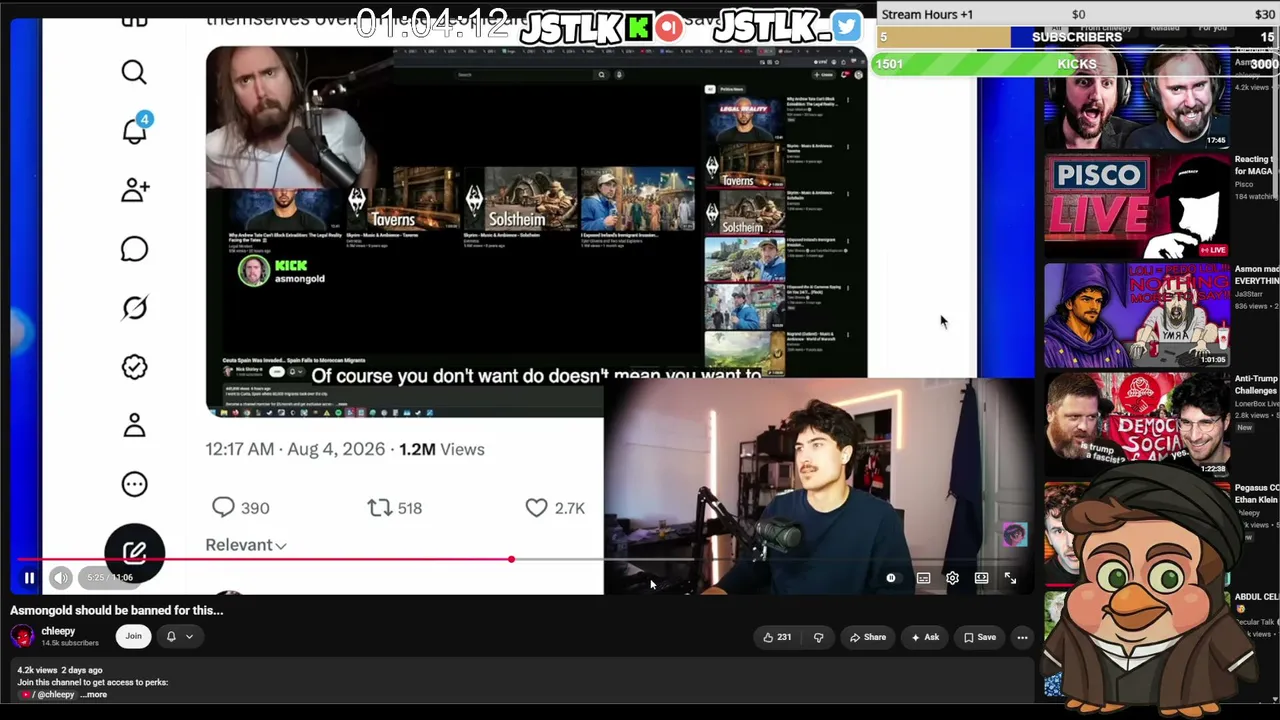
Task: Switch the player to theater mode
Action: tap(981, 578)
